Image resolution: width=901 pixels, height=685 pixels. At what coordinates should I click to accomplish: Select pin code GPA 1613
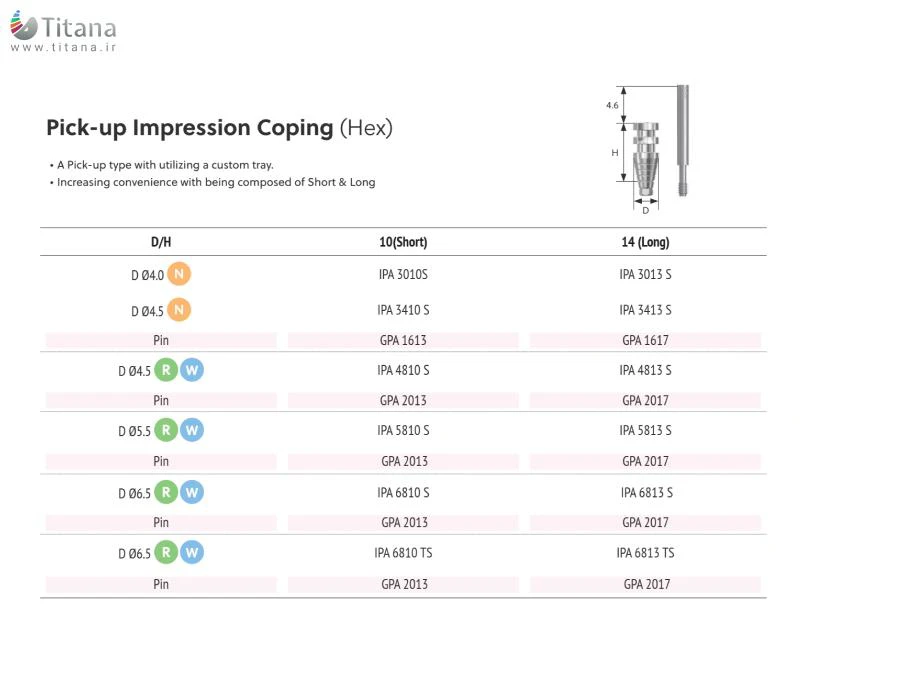coord(403,340)
